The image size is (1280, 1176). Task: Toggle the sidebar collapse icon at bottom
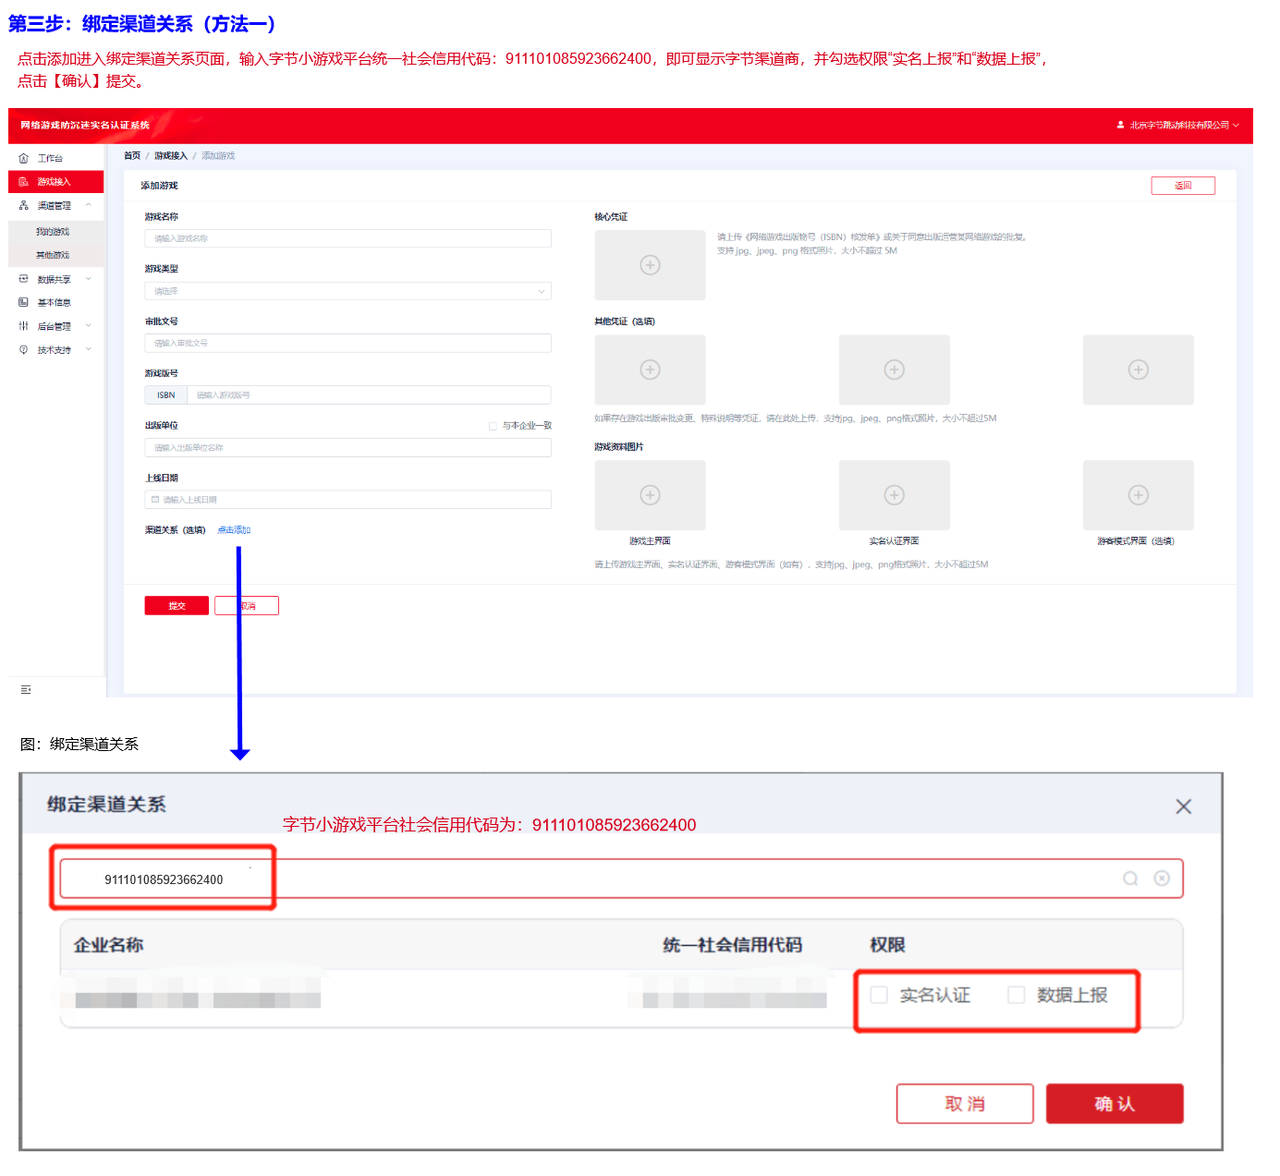click(x=26, y=690)
